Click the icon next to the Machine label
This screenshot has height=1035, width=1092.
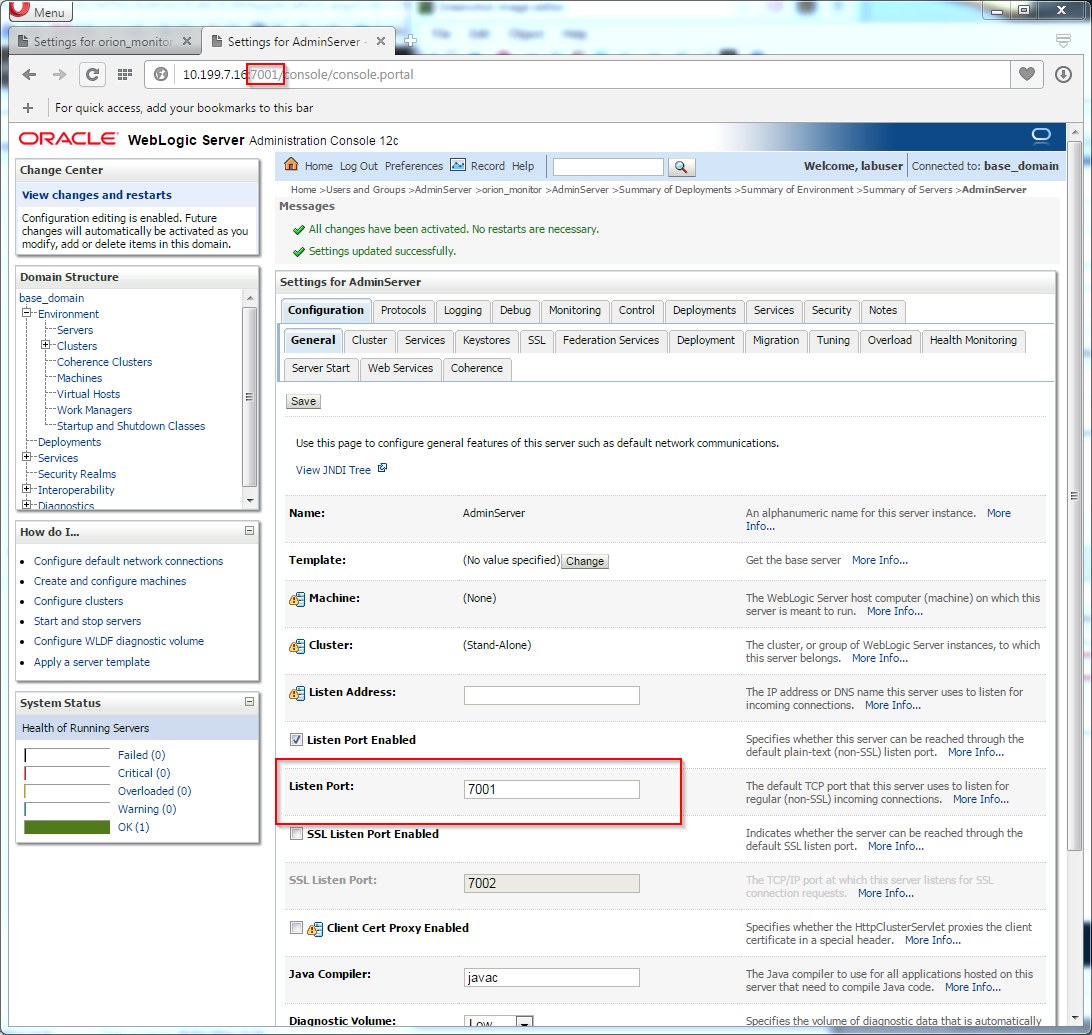click(297, 598)
